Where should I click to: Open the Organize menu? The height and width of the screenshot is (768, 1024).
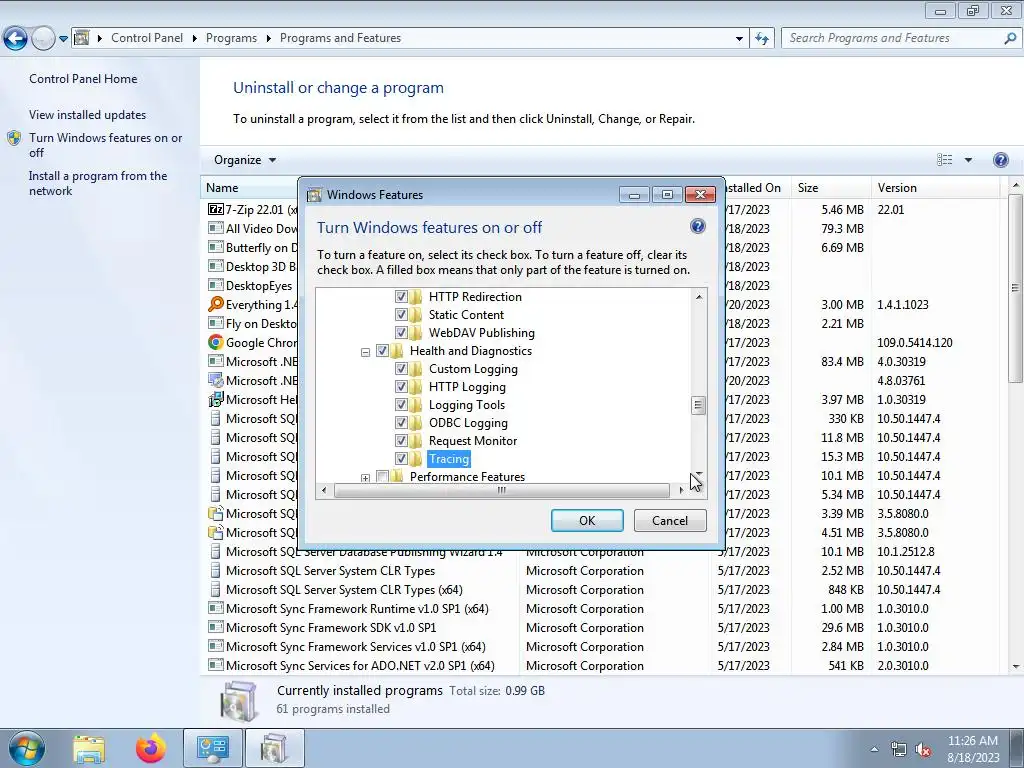245,160
